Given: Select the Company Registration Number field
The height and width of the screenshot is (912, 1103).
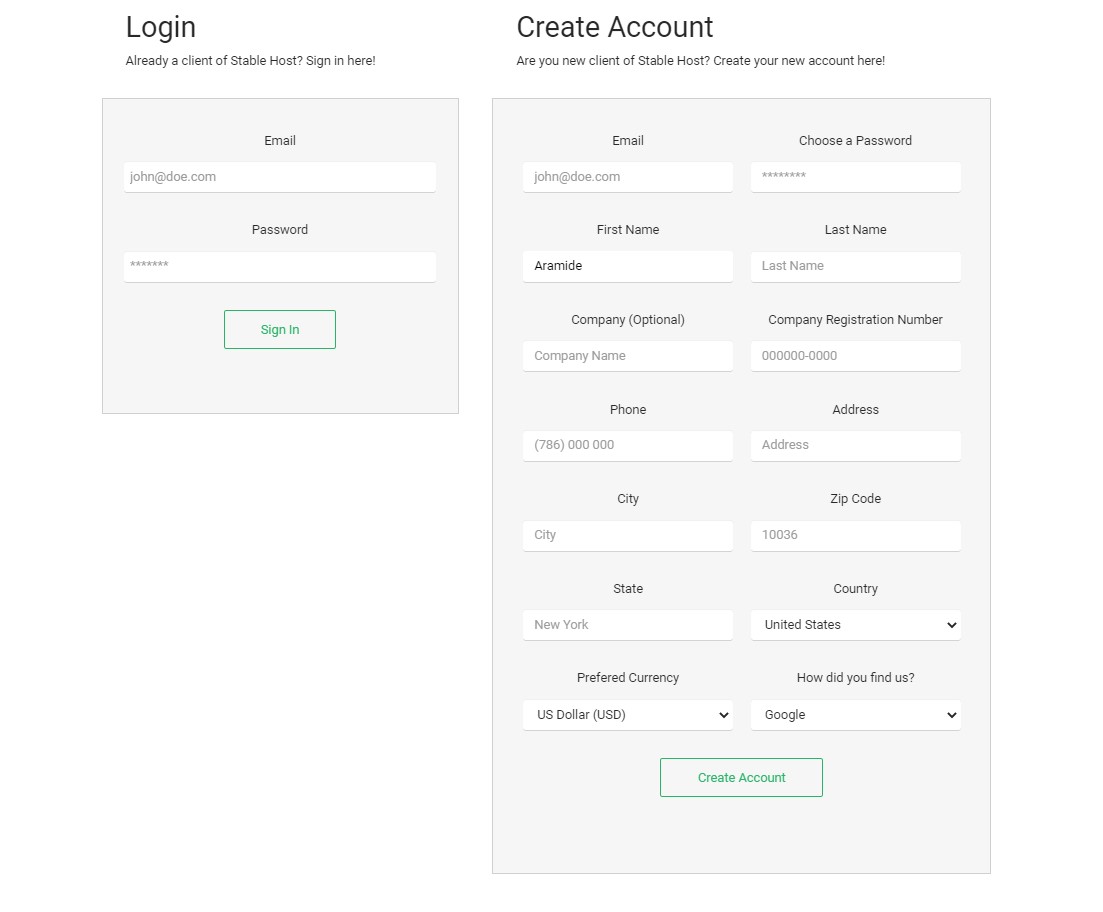Looking at the screenshot, I should [x=855, y=355].
